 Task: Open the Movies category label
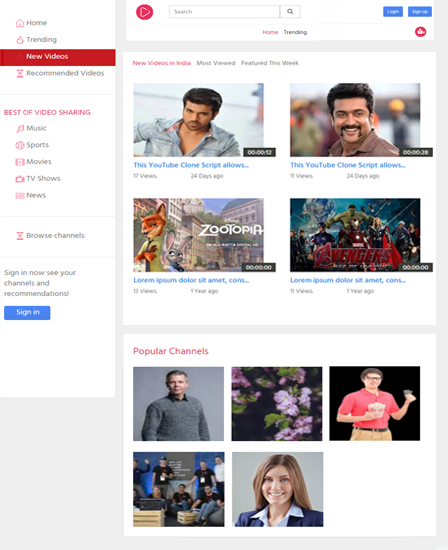pos(39,162)
